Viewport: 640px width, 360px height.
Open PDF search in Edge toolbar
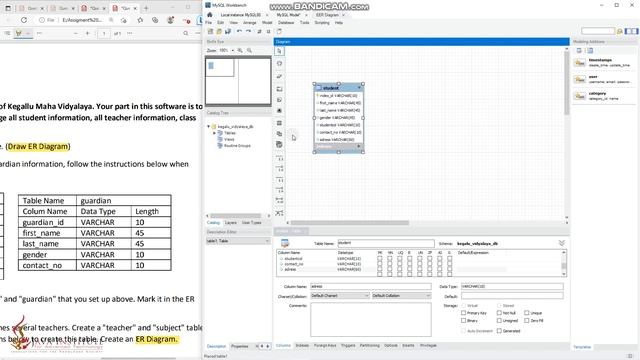tap(186, 33)
